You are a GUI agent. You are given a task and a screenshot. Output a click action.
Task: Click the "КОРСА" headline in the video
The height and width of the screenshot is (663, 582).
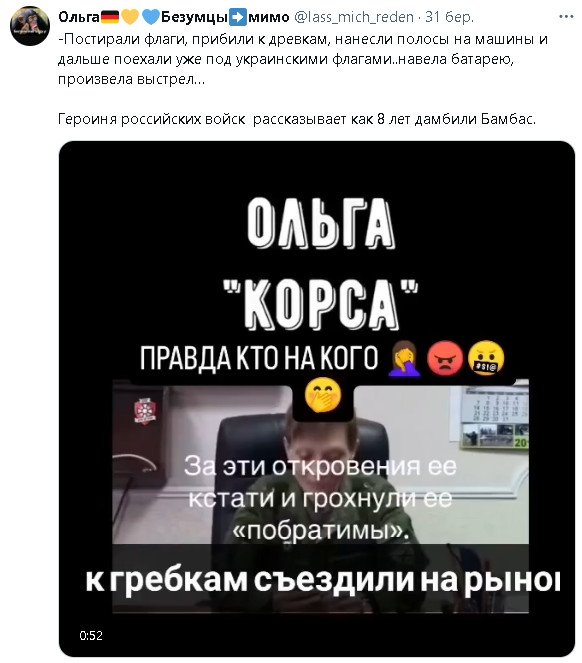pos(321,305)
